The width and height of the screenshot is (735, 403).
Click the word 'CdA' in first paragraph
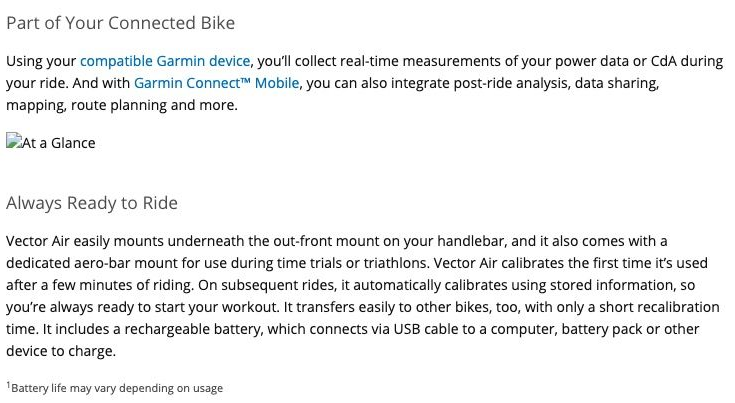point(663,61)
